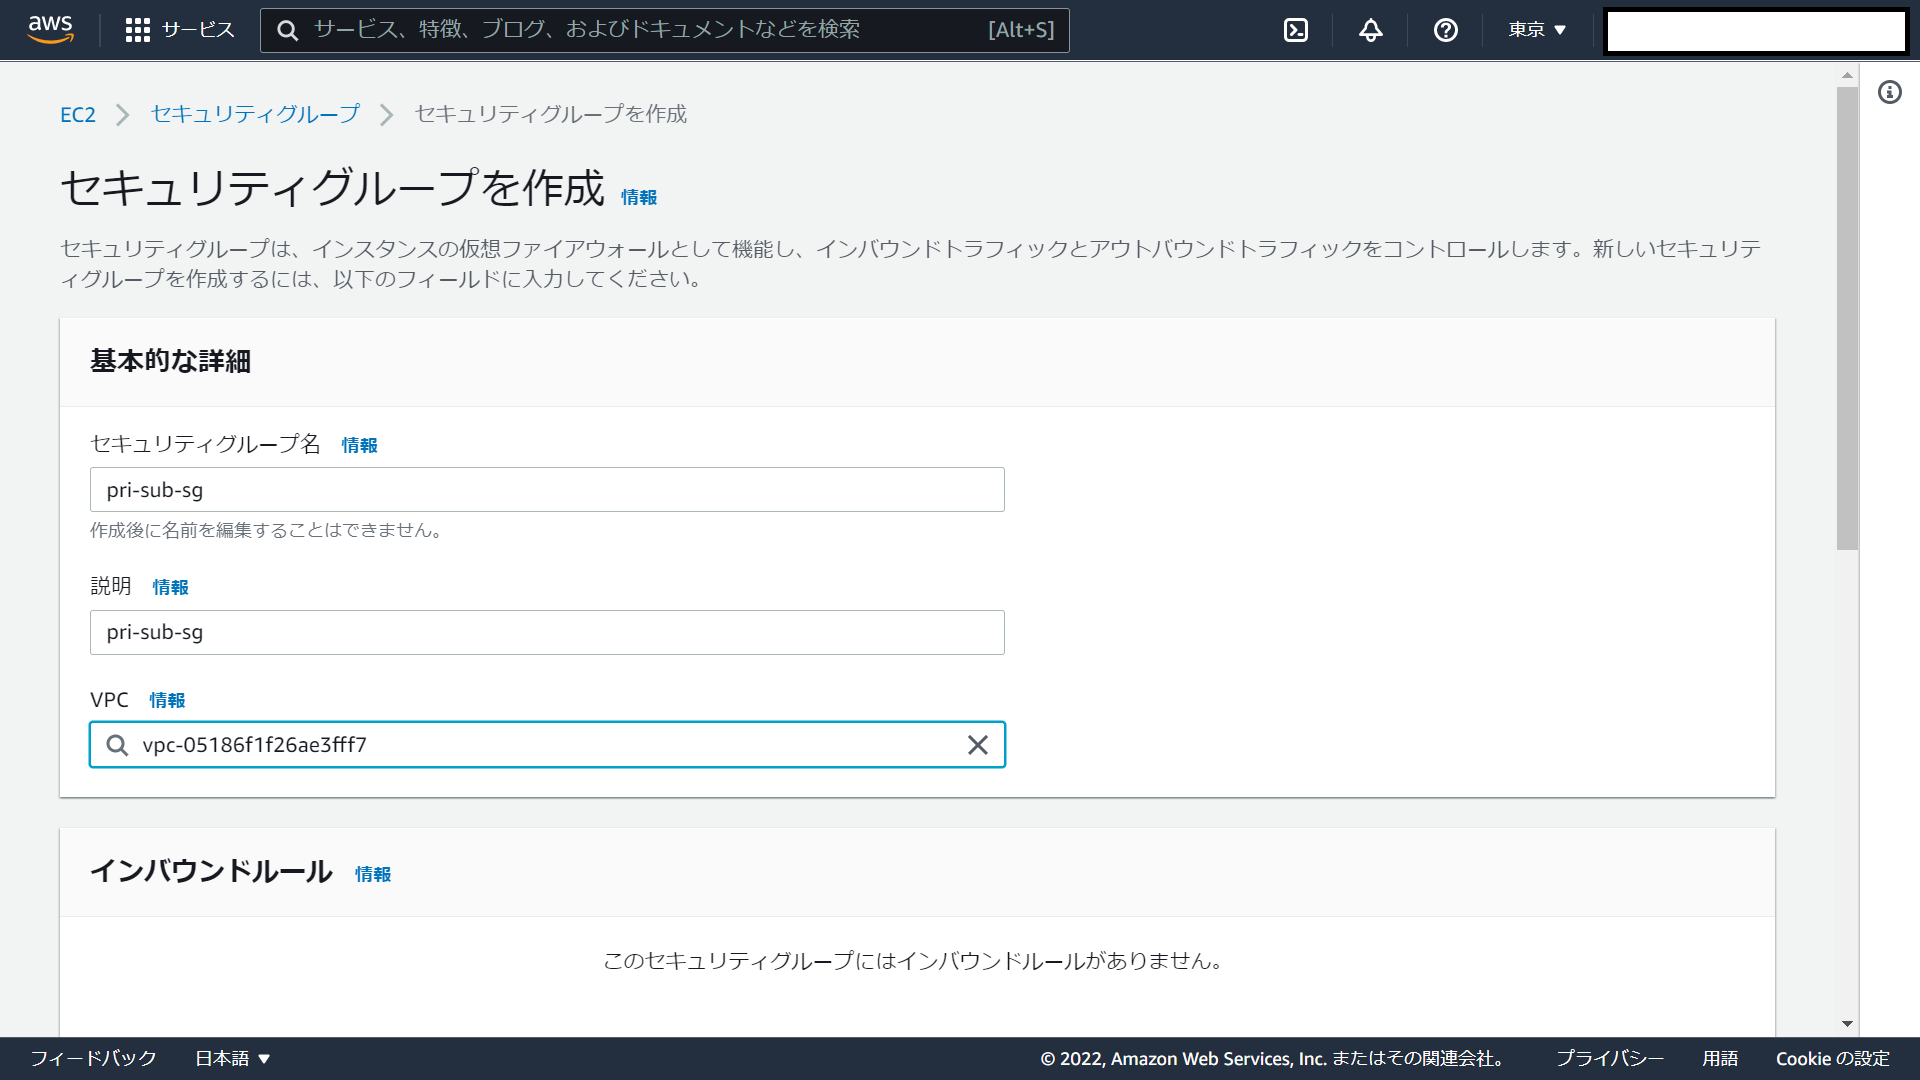Open the help question mark icon

click(x=1445, y=30)
